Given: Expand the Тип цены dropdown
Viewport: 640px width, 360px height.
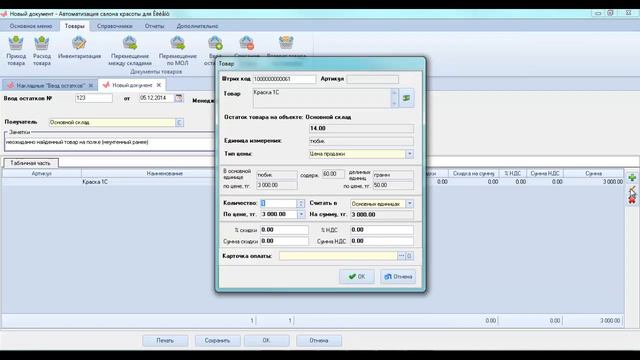Looking at the screenshot, I should [x=409, y=154].
